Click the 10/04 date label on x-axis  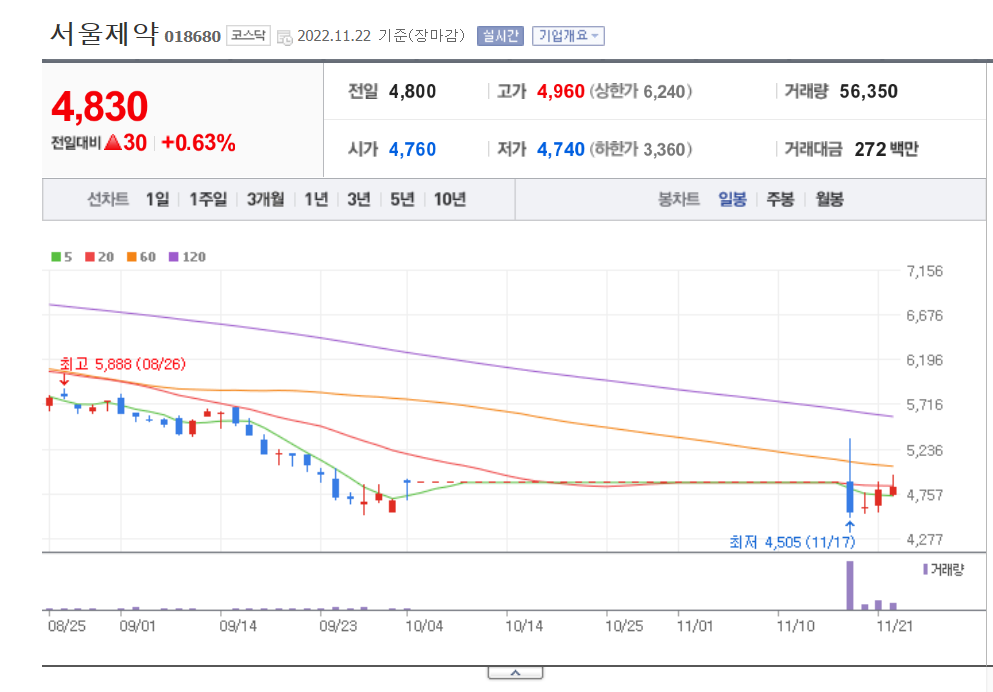click(x=424, y=626)
